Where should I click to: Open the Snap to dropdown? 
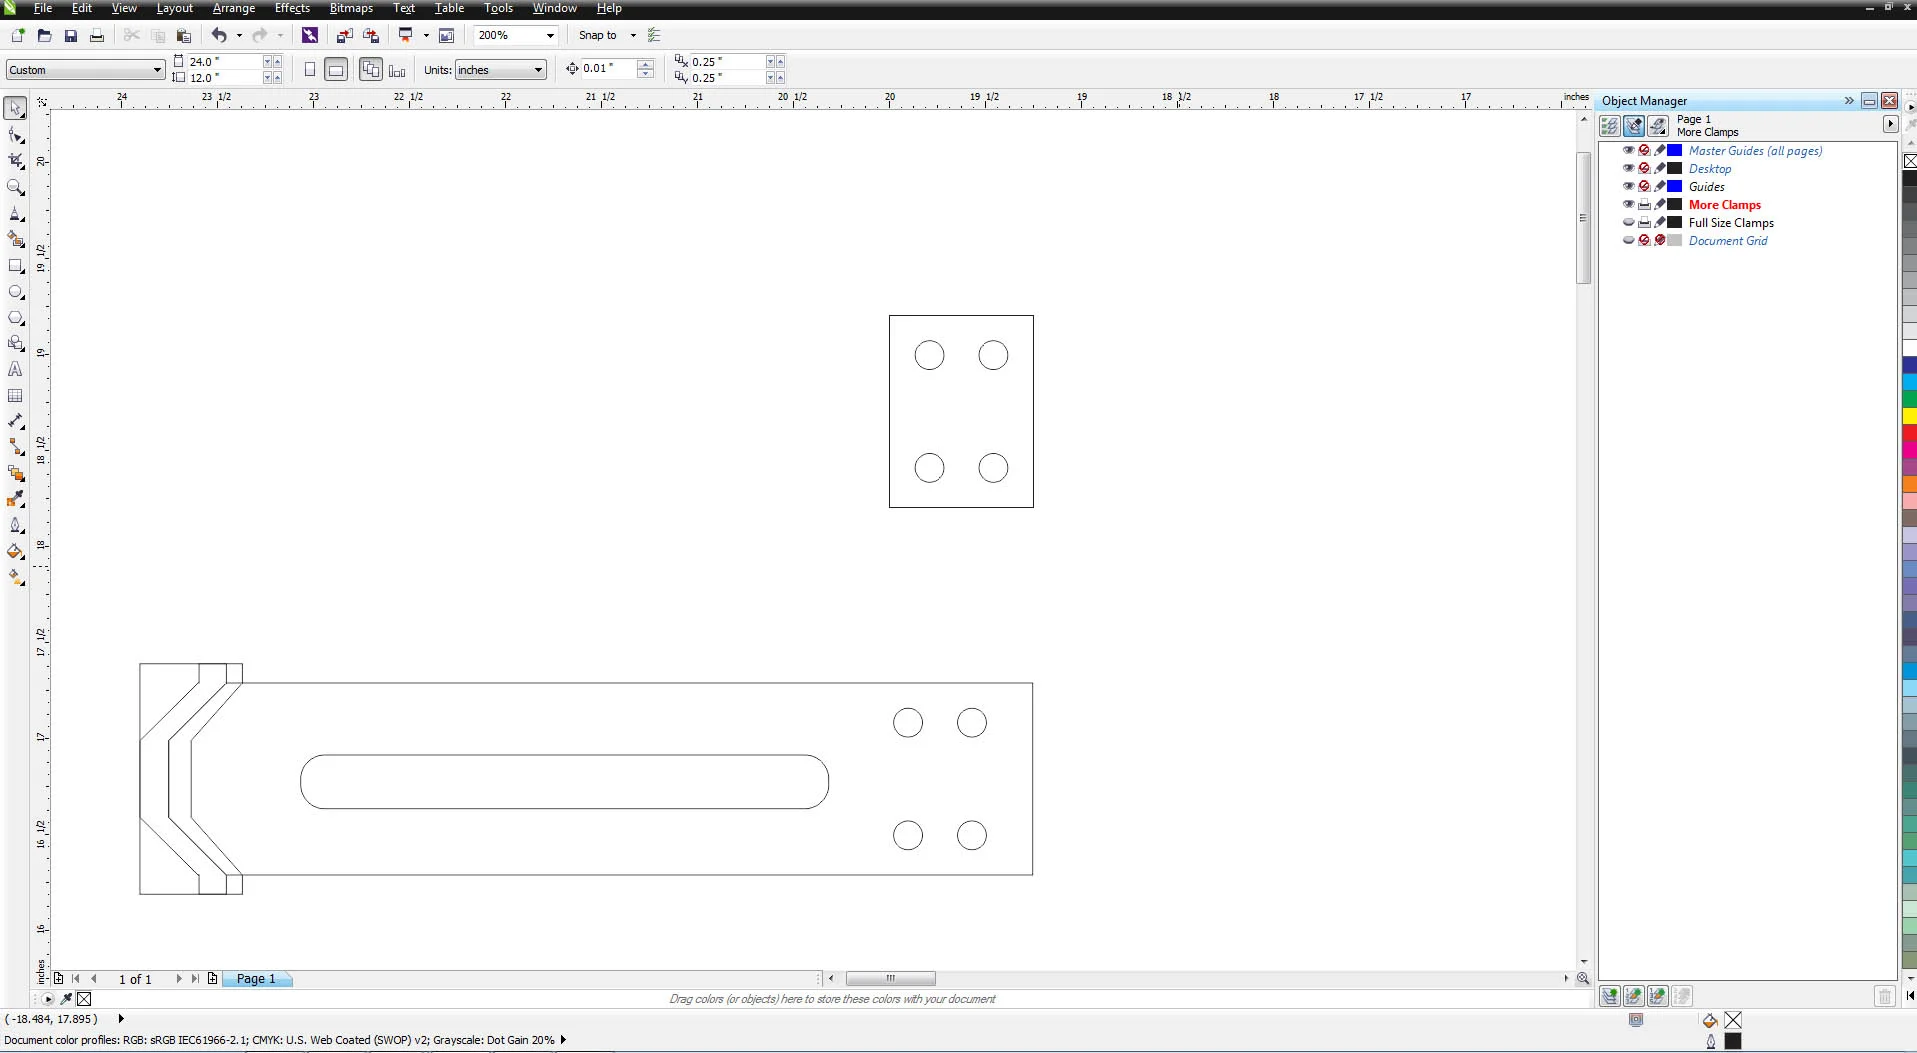click(x=633, y=35)
